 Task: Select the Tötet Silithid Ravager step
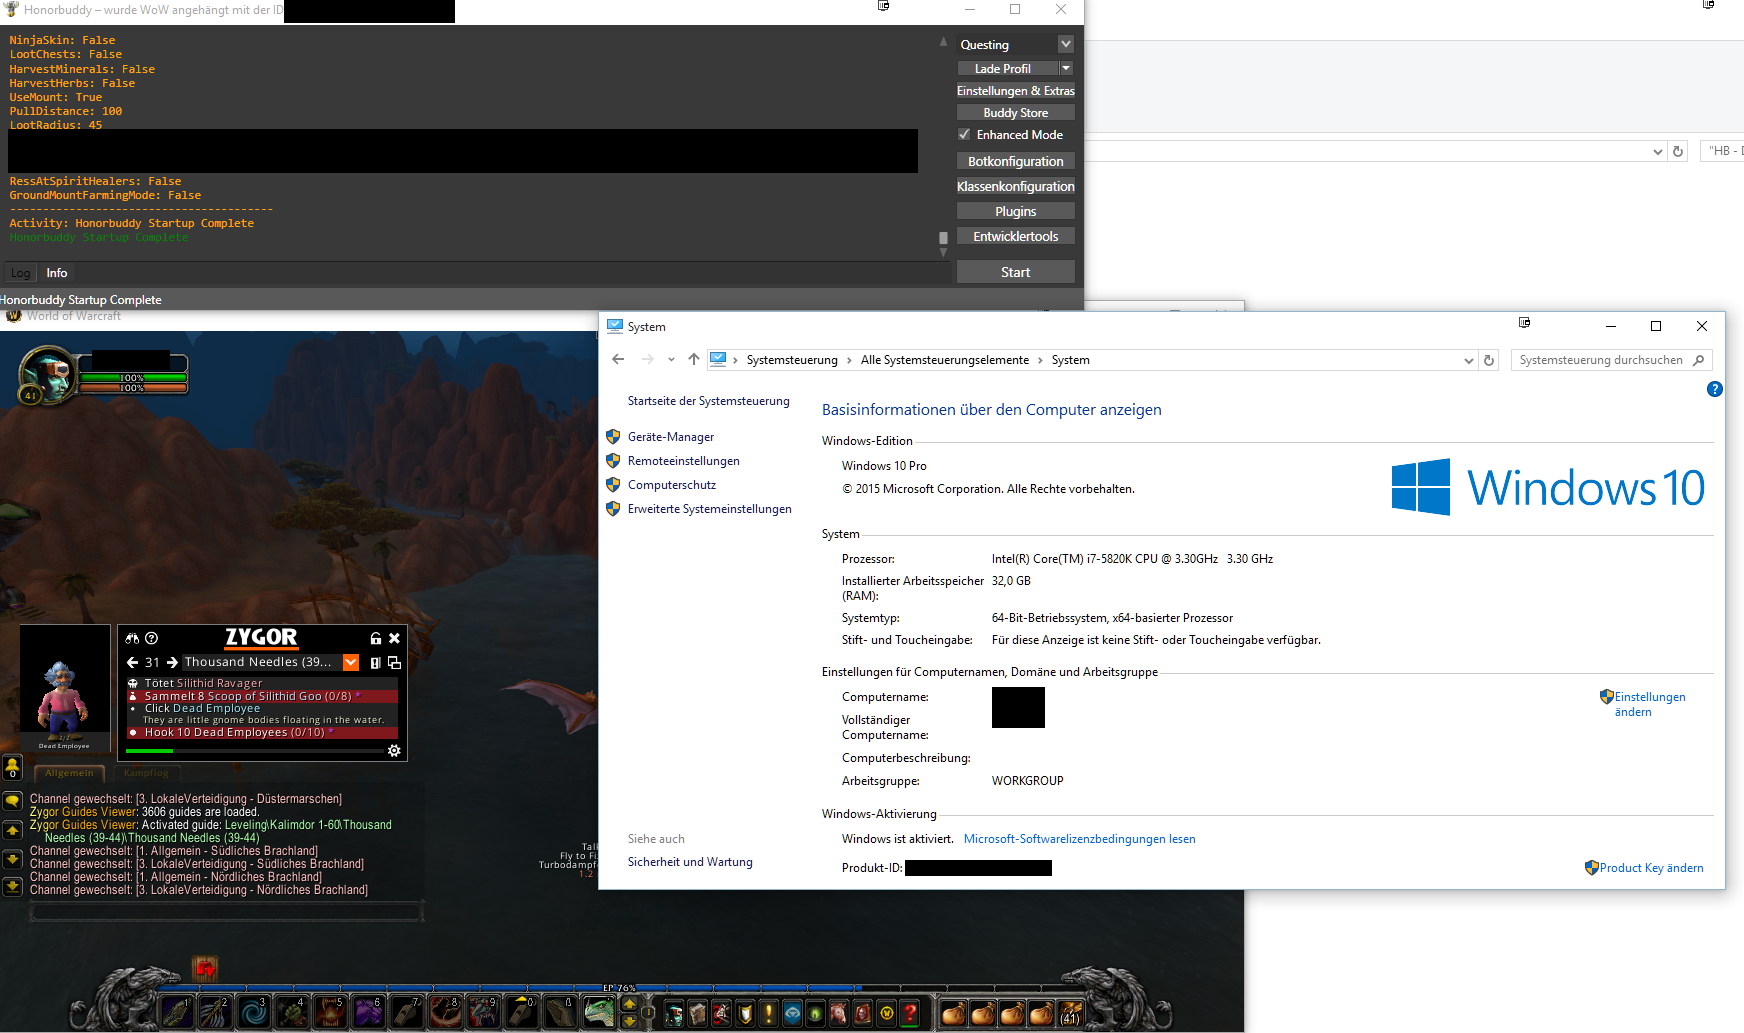(262, 683)
